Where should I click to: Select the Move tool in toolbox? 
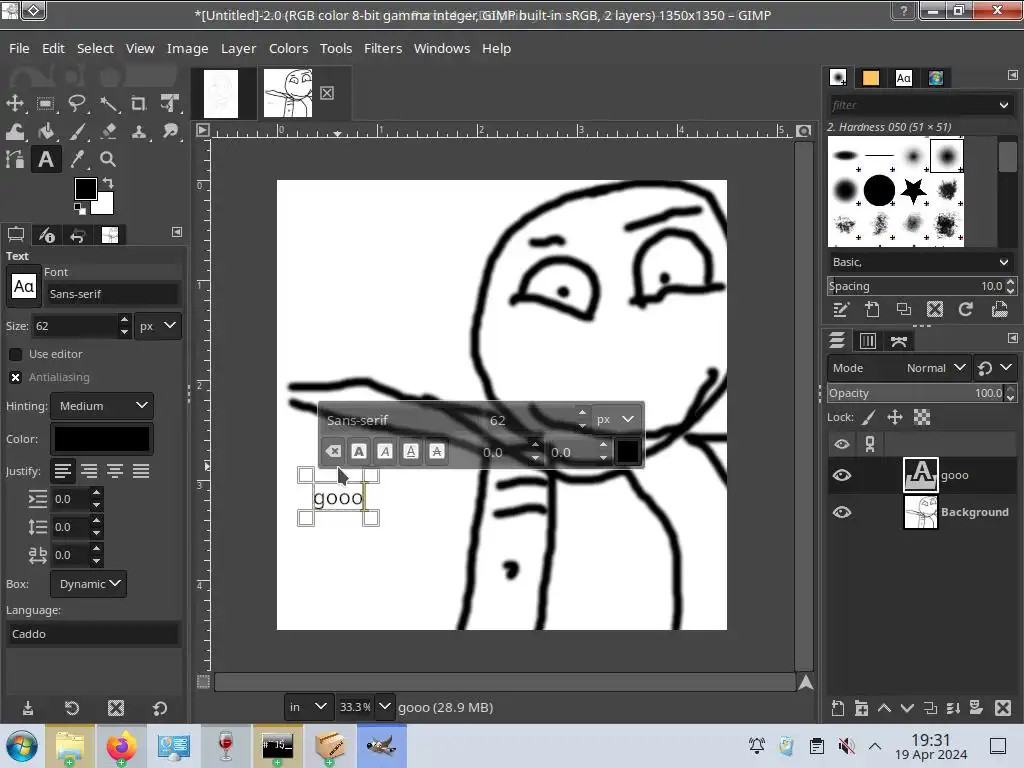[15, 103]
